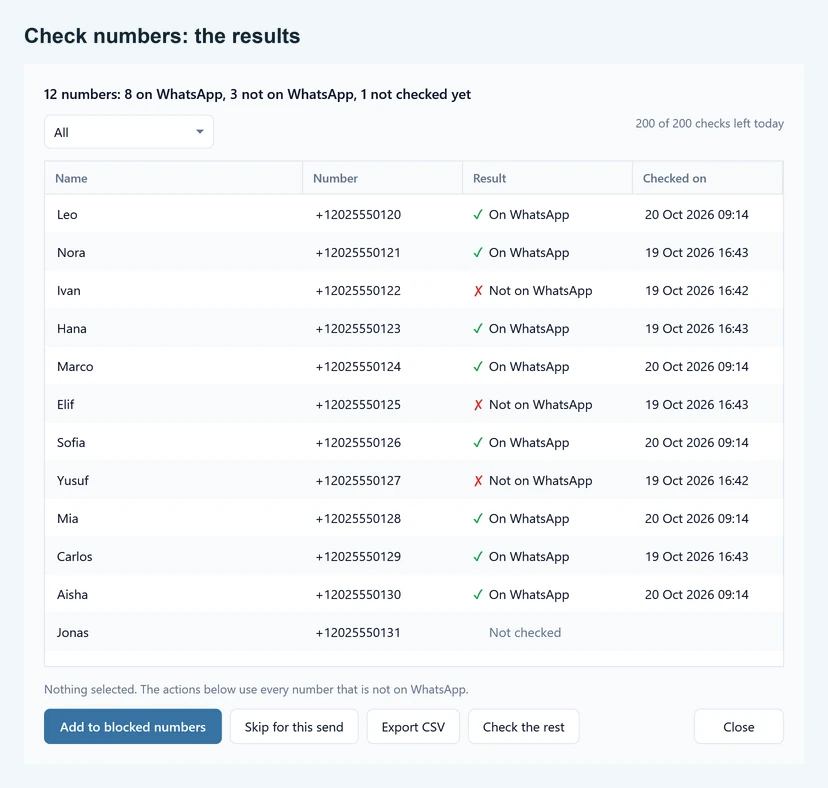Select the name Jonas
828x788 pixels.
[x=73, y=633]
